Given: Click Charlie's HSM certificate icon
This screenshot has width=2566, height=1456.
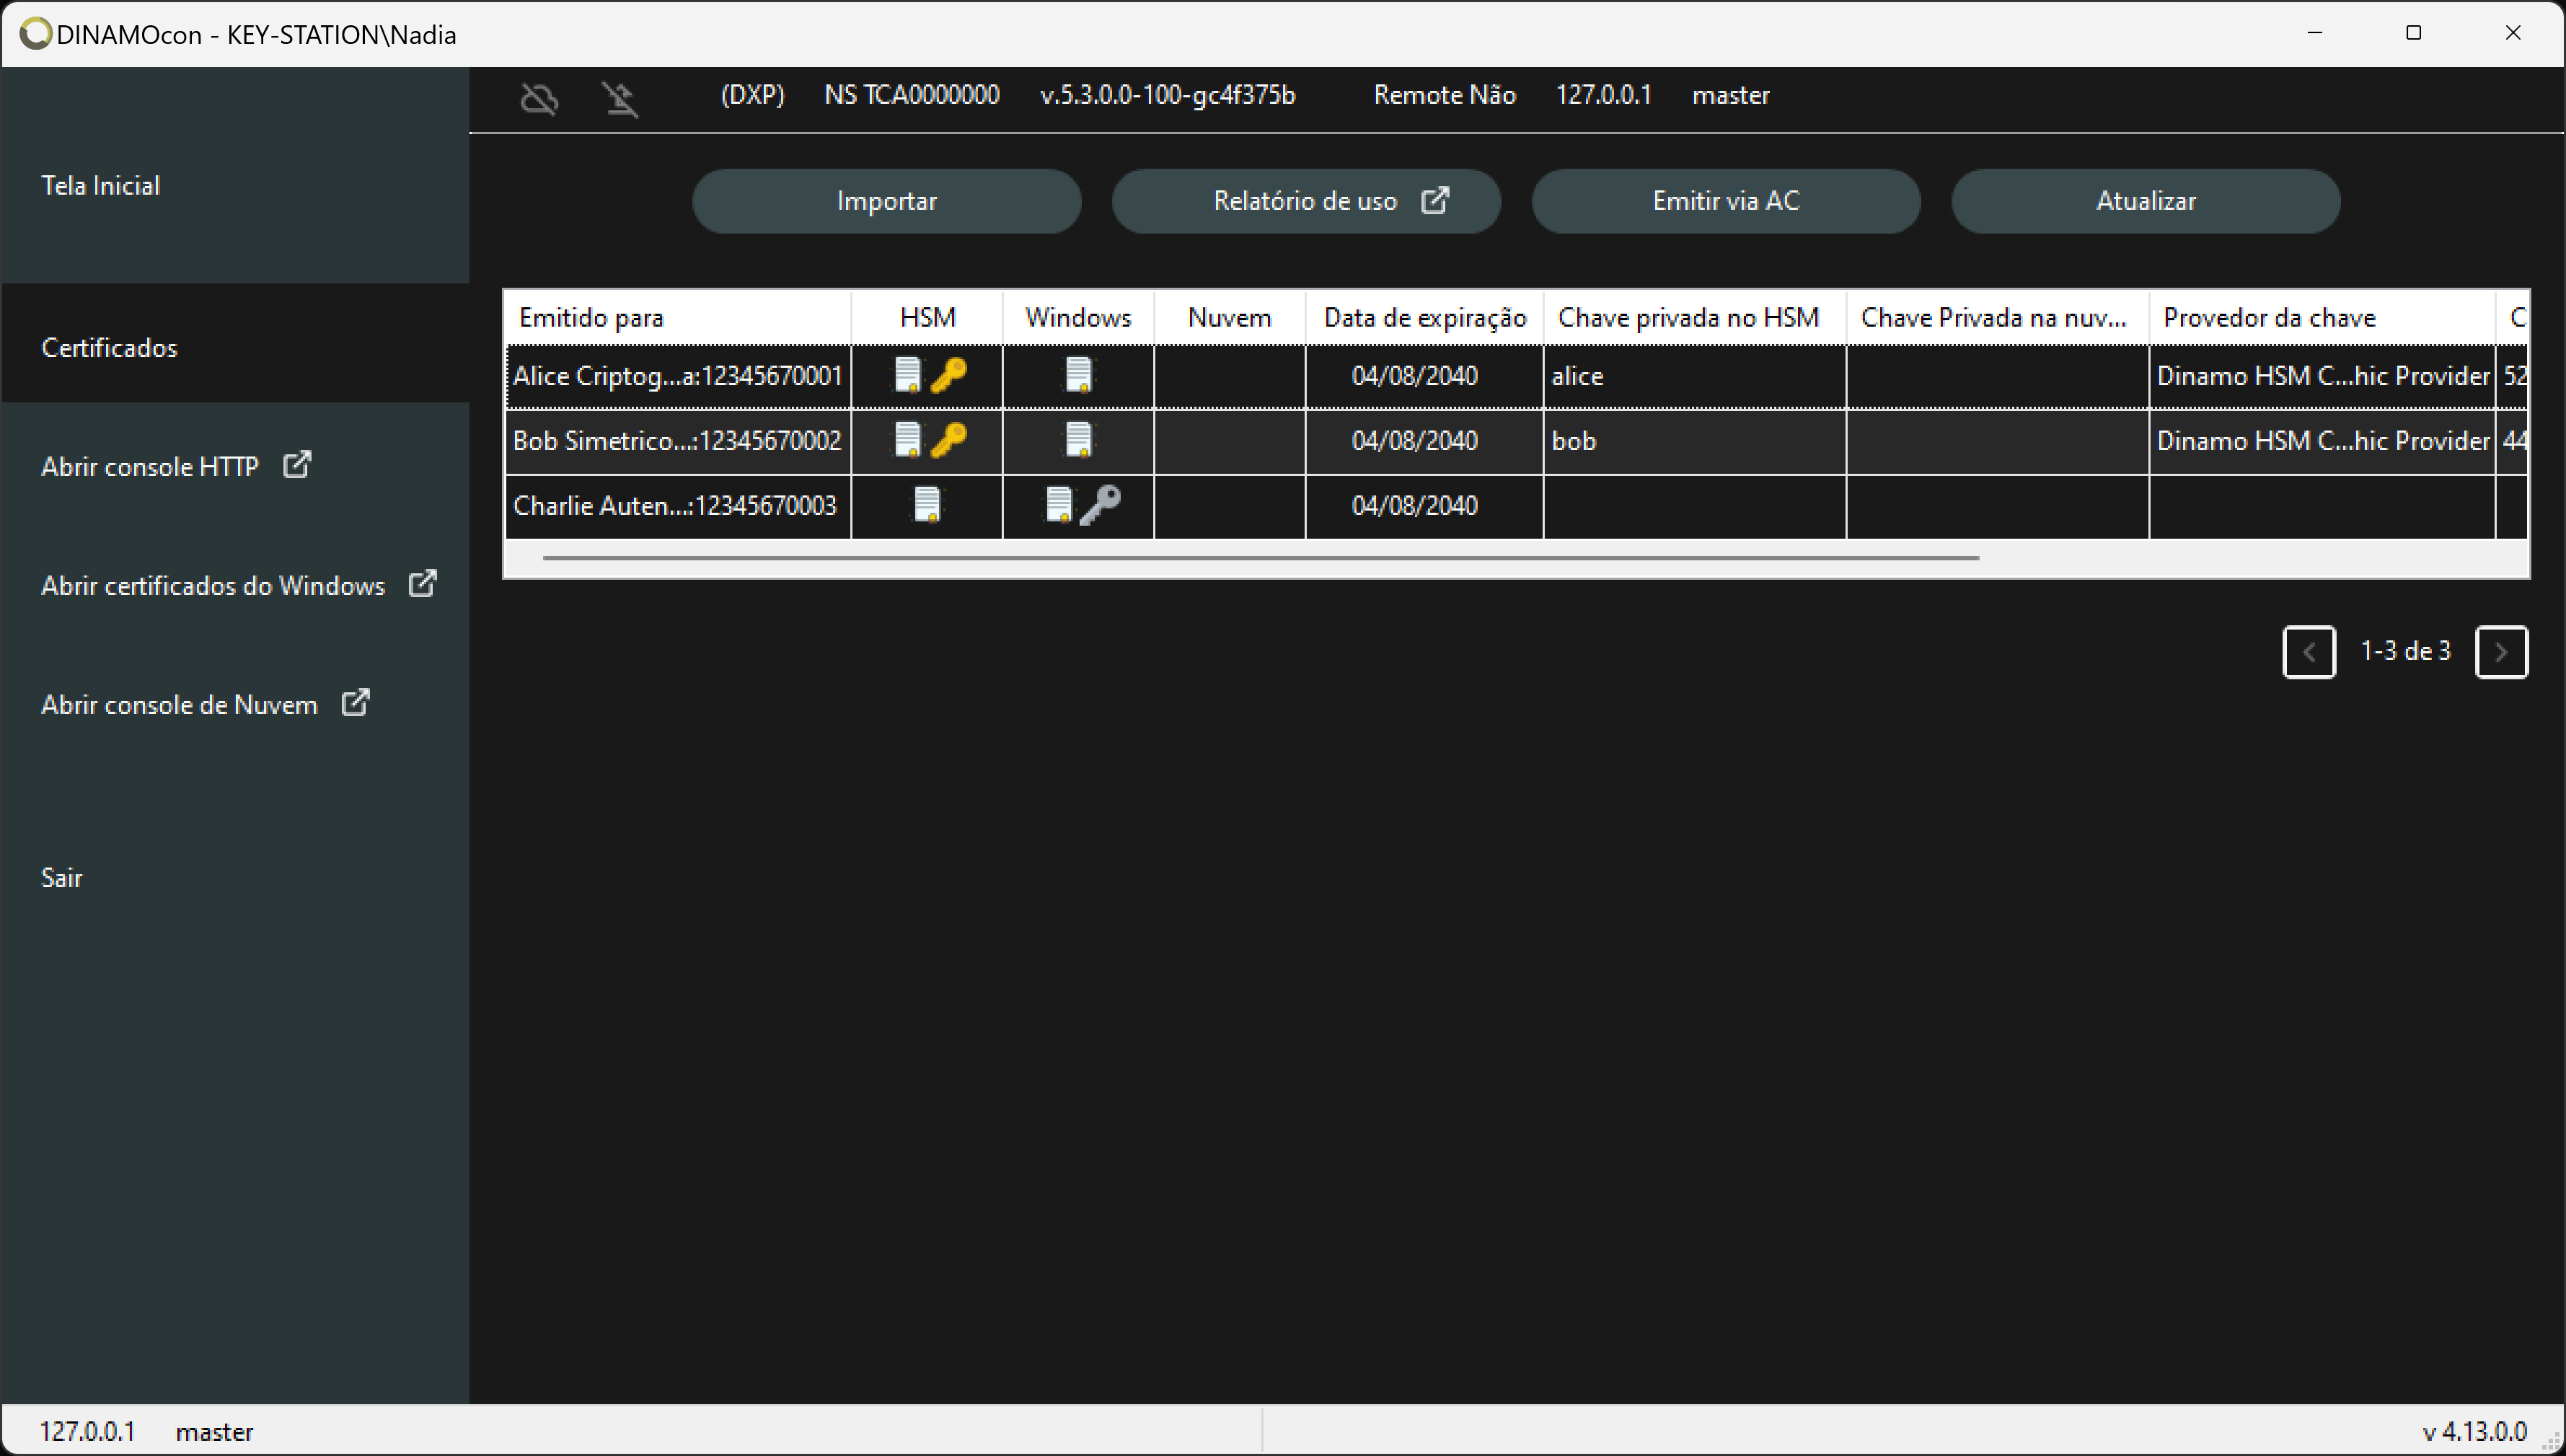Looking at the screenshot, I should [x=927, y=505].
